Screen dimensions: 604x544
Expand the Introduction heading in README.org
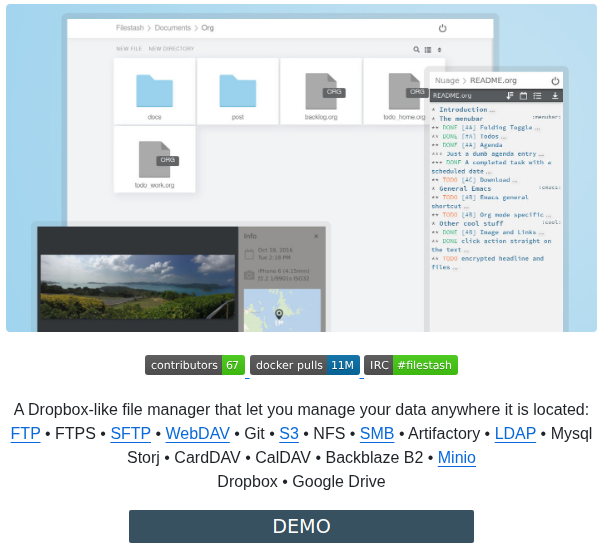[463, 110]
